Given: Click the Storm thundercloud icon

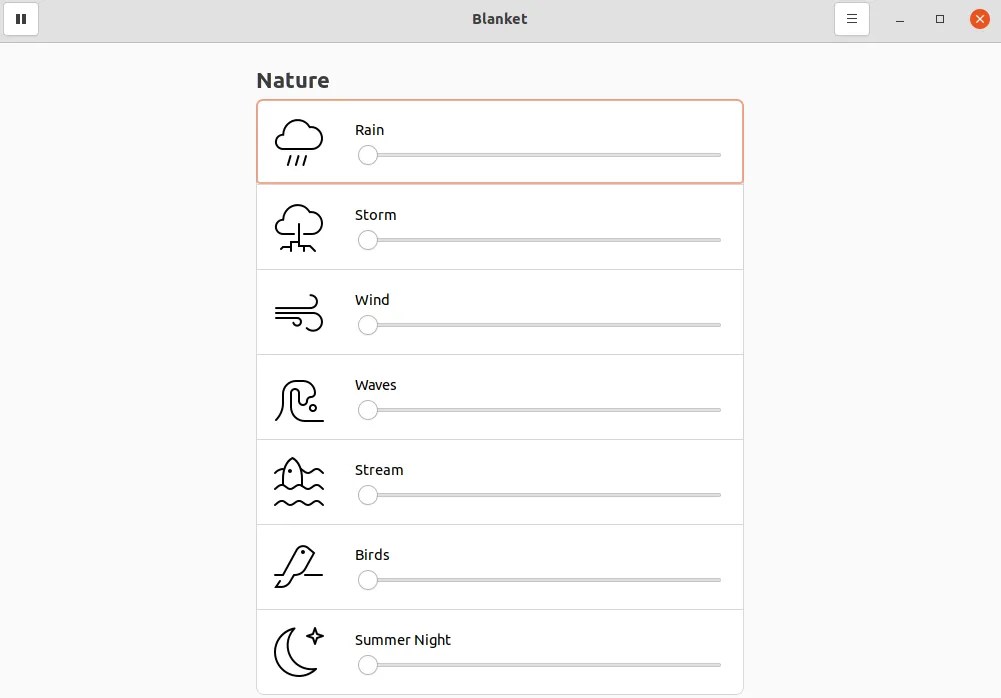Looking at the screenshot, I should (x=298, y=227).
